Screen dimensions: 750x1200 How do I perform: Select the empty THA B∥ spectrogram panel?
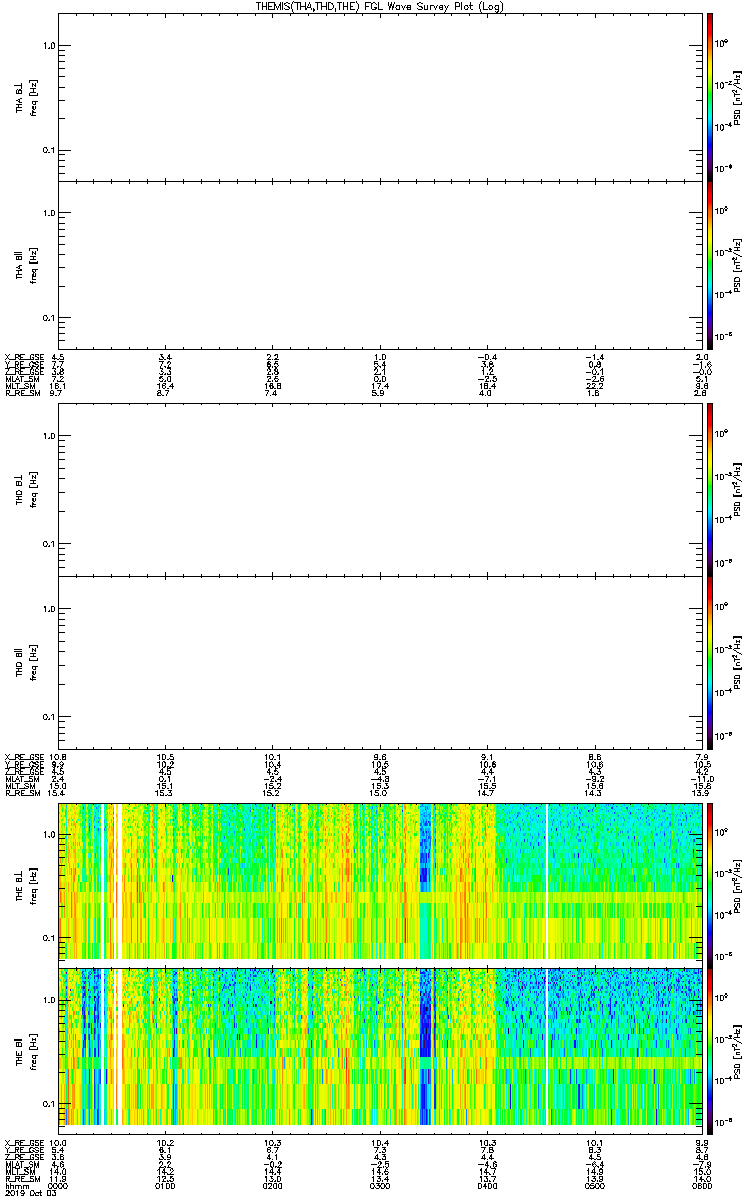pyautogui.click(x=379, y=265)
